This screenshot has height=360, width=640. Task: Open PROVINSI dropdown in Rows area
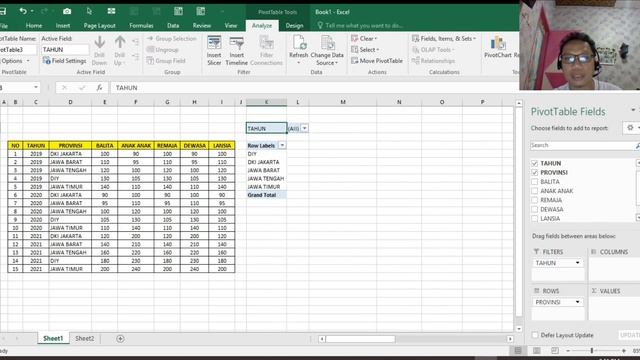[x=577, y=302]
